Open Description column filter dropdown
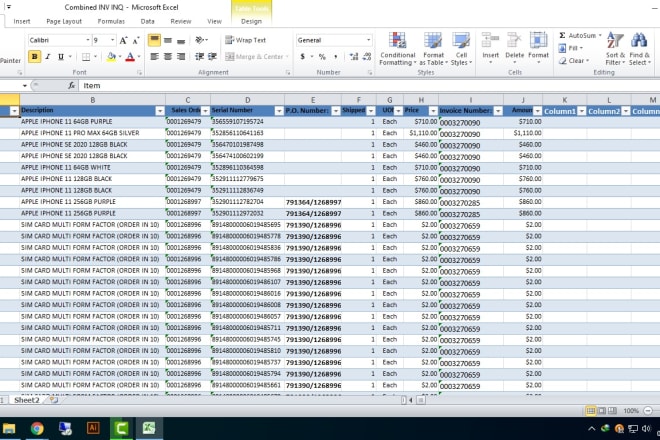 (x=160, y=111)
